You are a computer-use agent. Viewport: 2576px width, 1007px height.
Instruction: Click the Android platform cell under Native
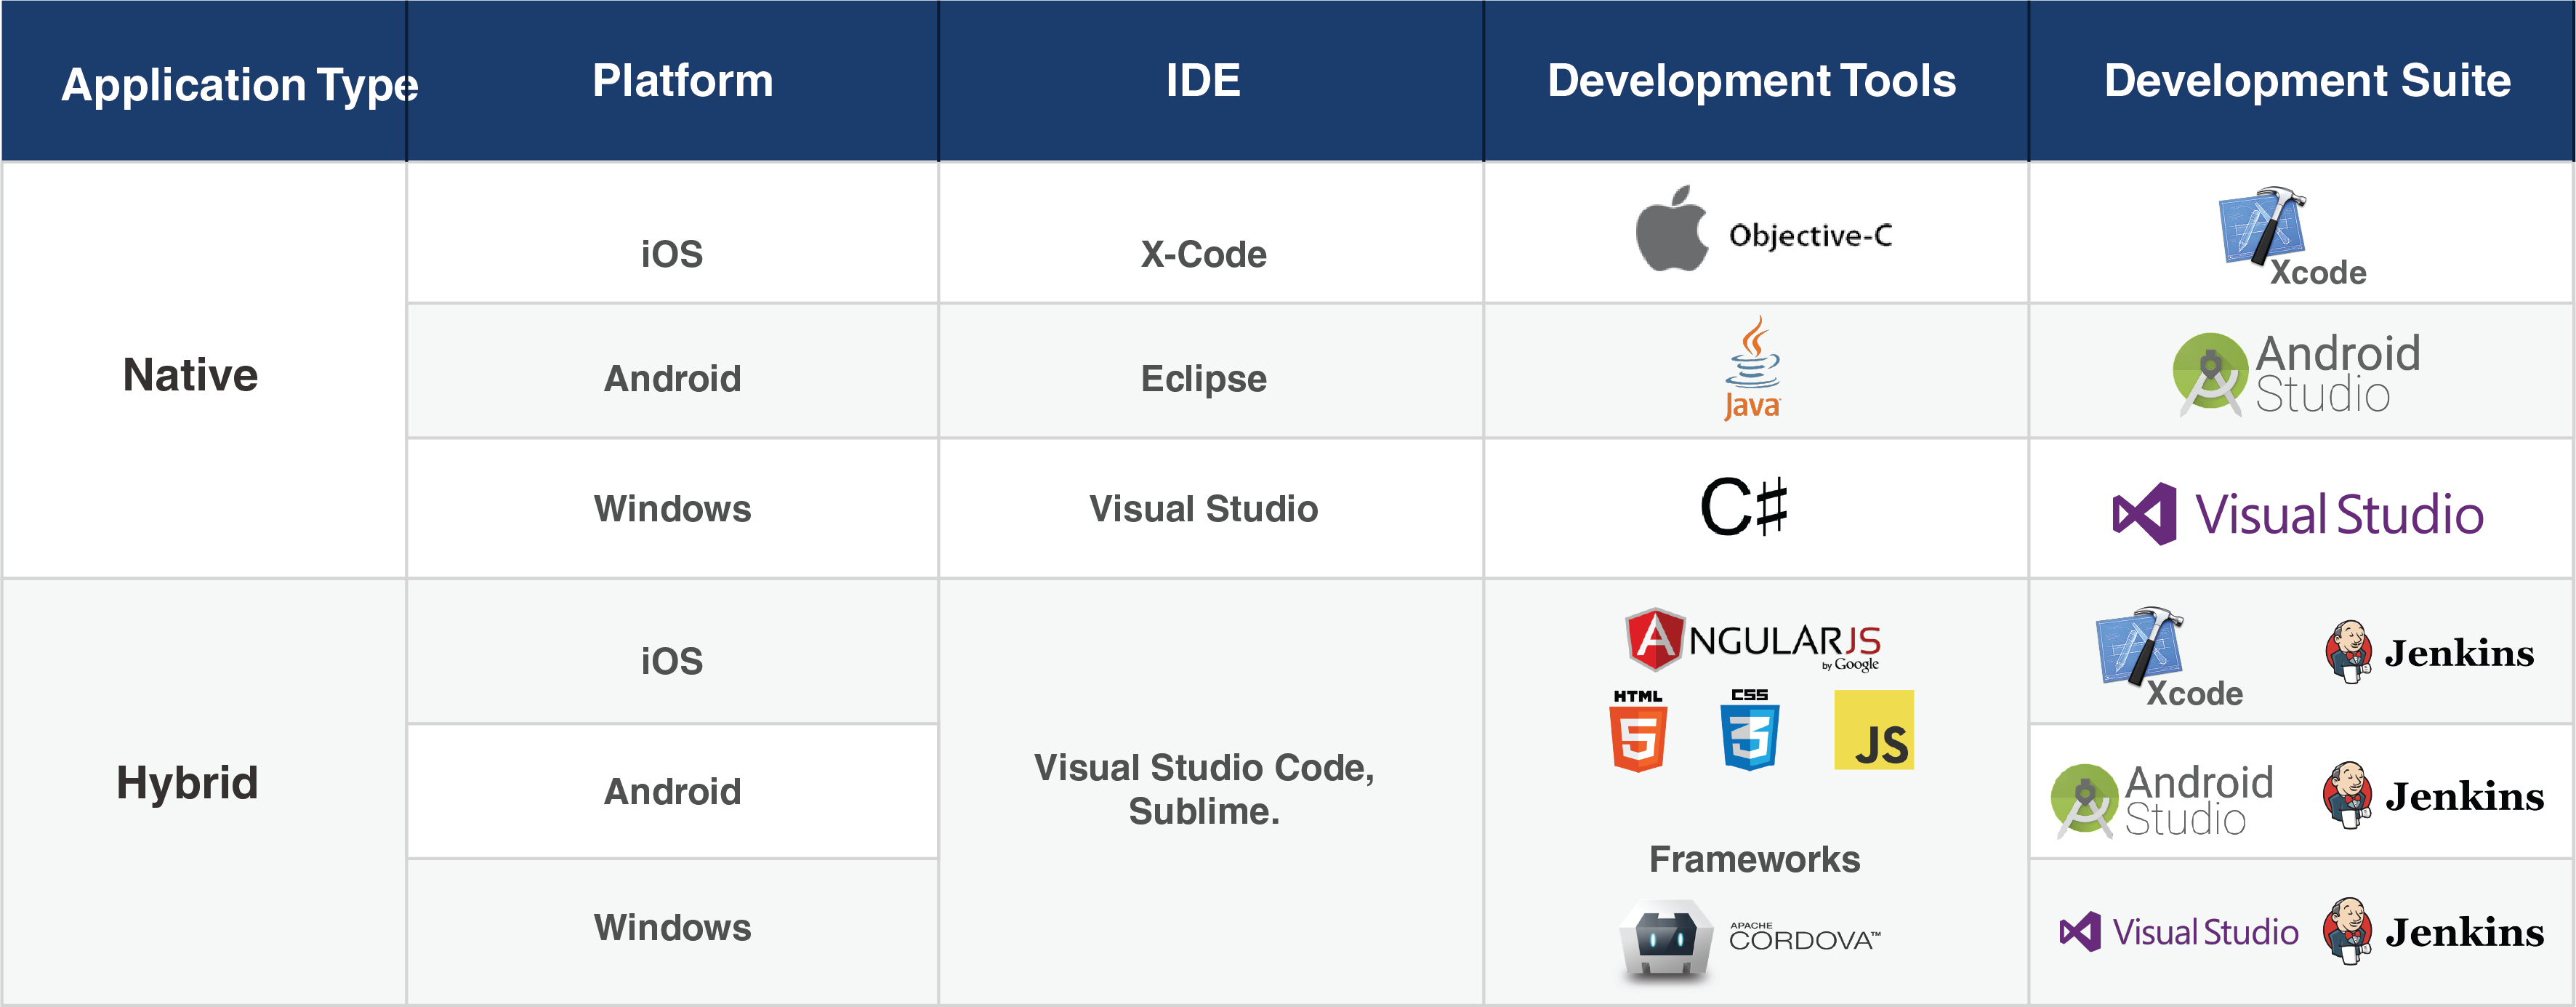click(x=672, y=371)
